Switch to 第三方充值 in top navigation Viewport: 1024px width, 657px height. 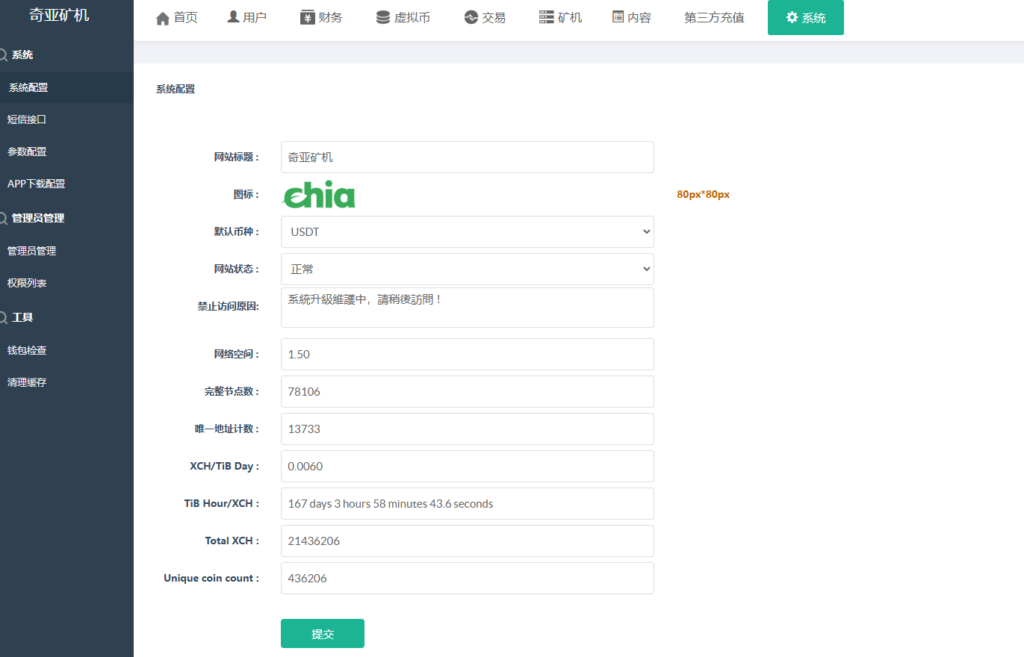point(712,17)
